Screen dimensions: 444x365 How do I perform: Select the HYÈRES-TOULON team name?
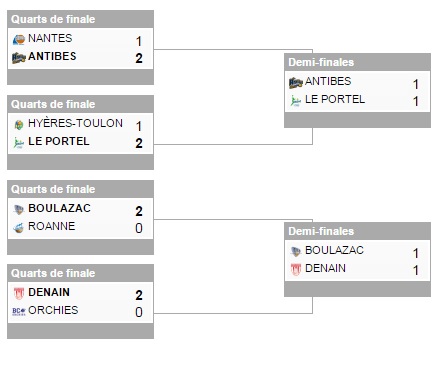click(x=75, y=123)
